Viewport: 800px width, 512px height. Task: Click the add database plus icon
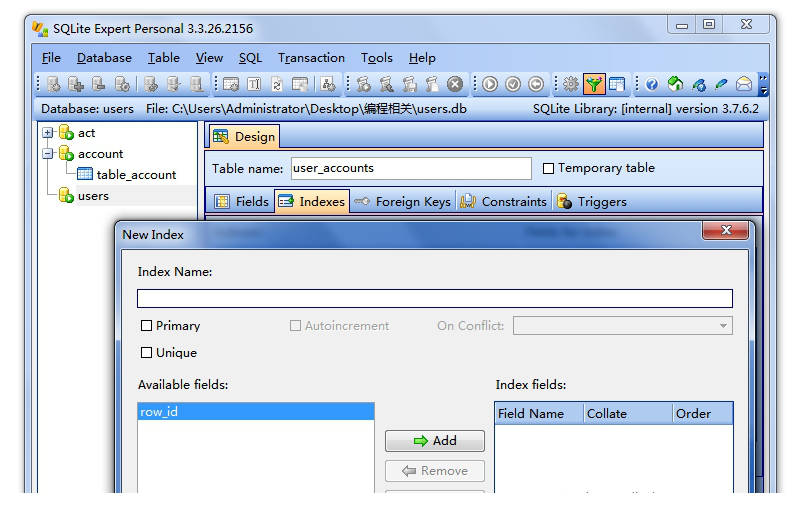click(76, 84)
